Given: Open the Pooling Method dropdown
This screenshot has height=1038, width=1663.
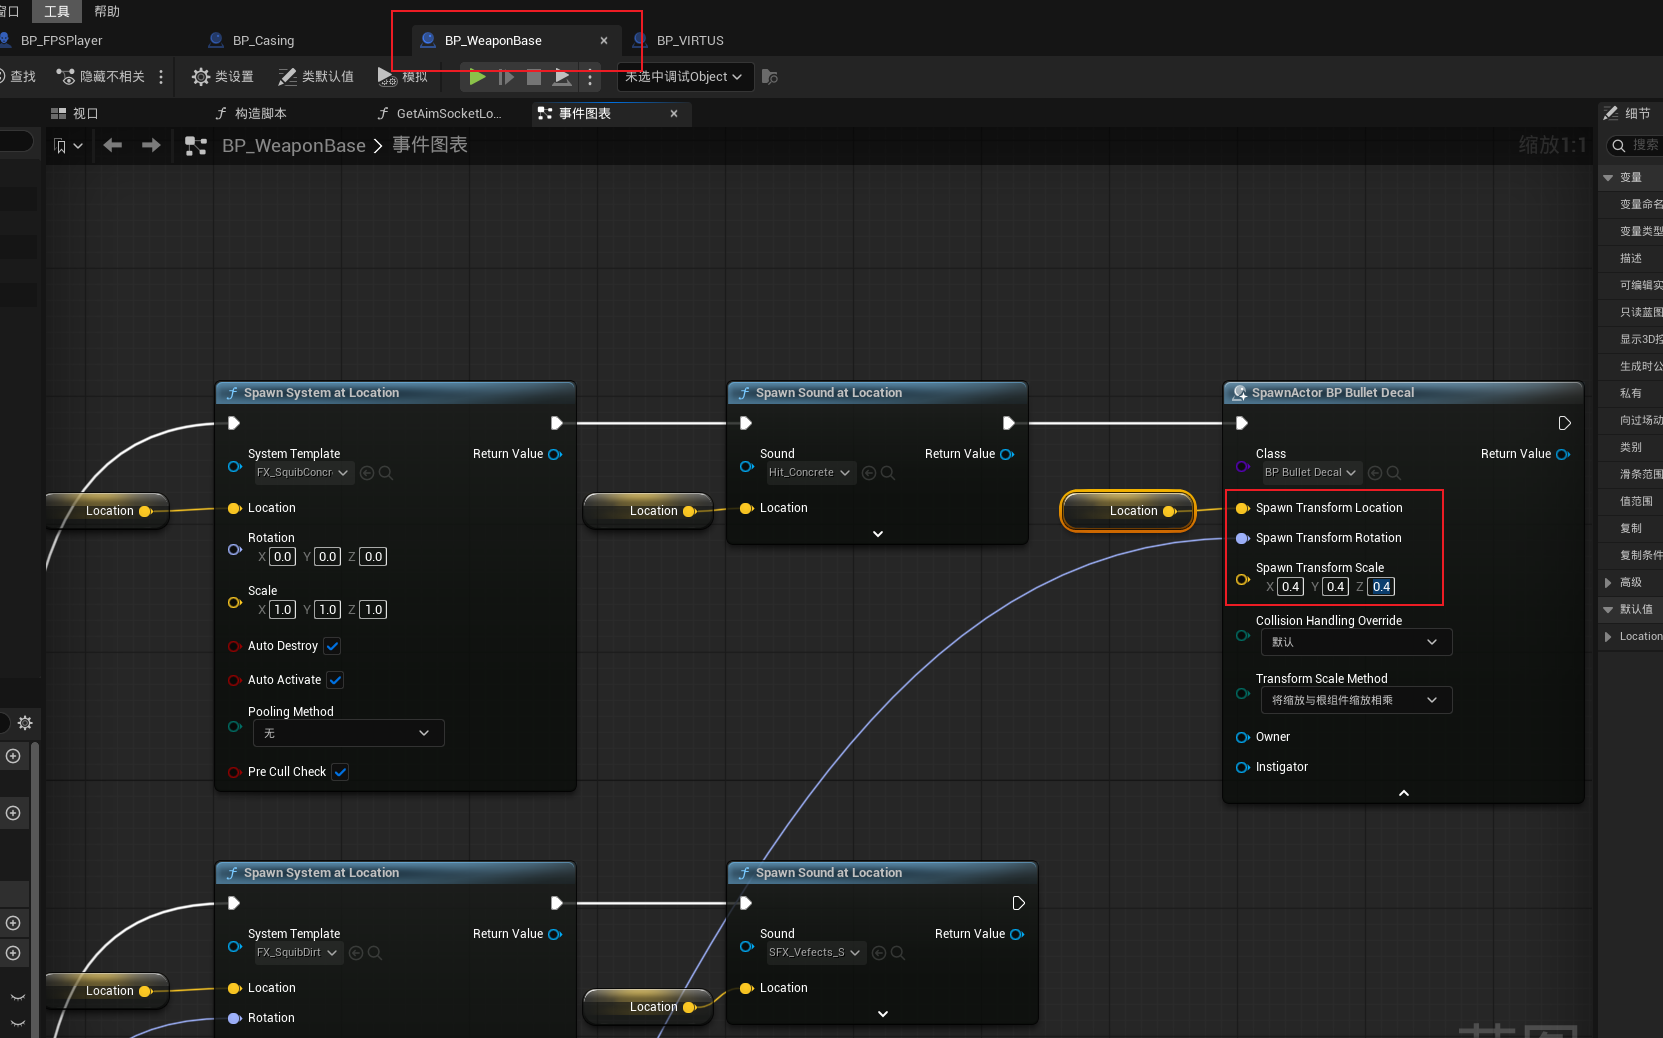Looking at the screenshot, I should pos(349,734).
